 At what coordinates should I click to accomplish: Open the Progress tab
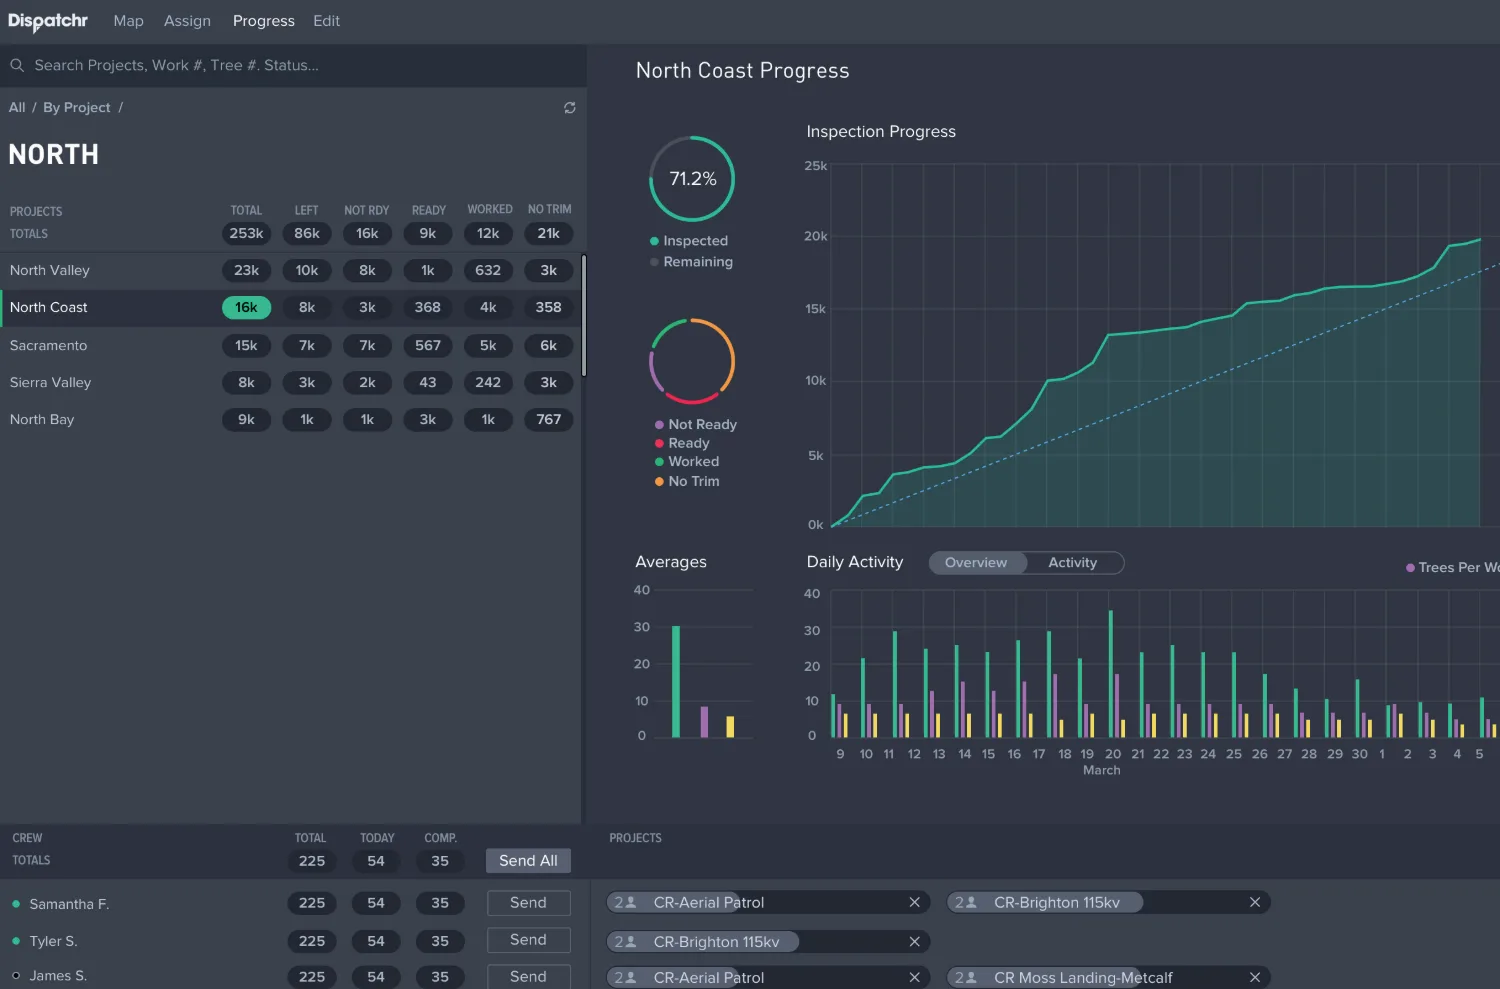[x=264, y=21]
